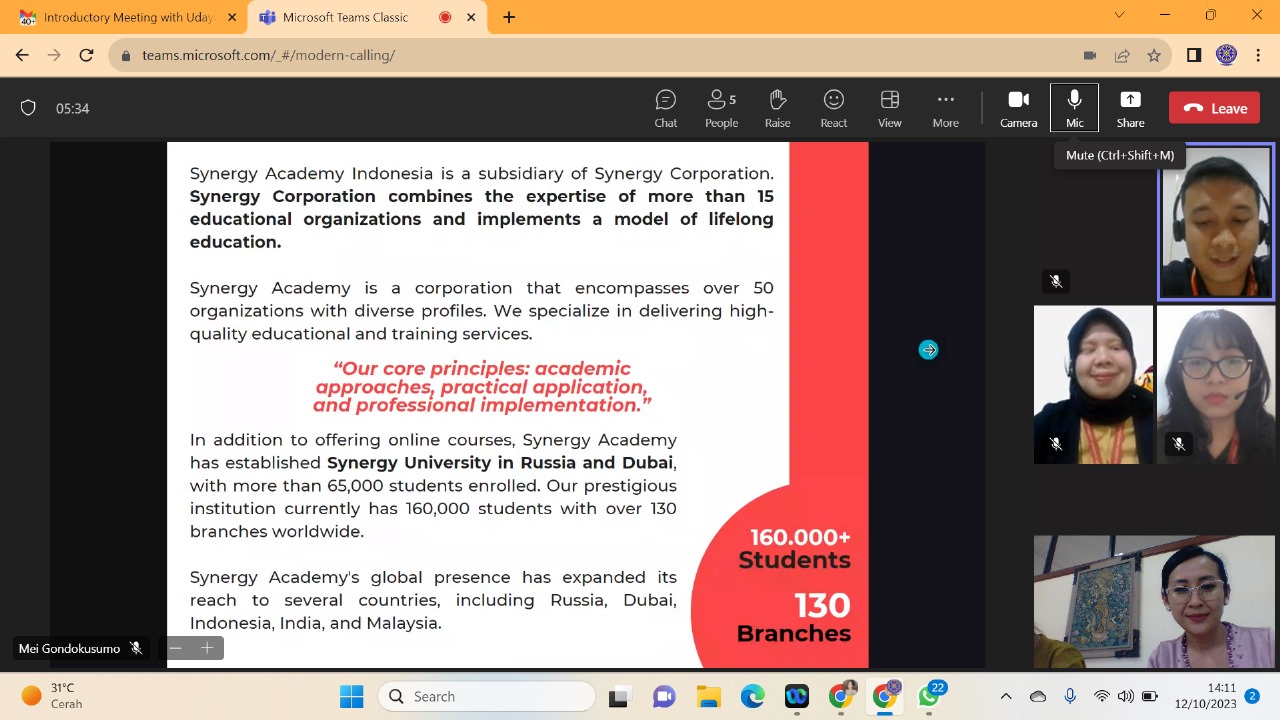1280x720 pixels.
Task: Click the taskbar Search box
Action: (x=487, y=696)
